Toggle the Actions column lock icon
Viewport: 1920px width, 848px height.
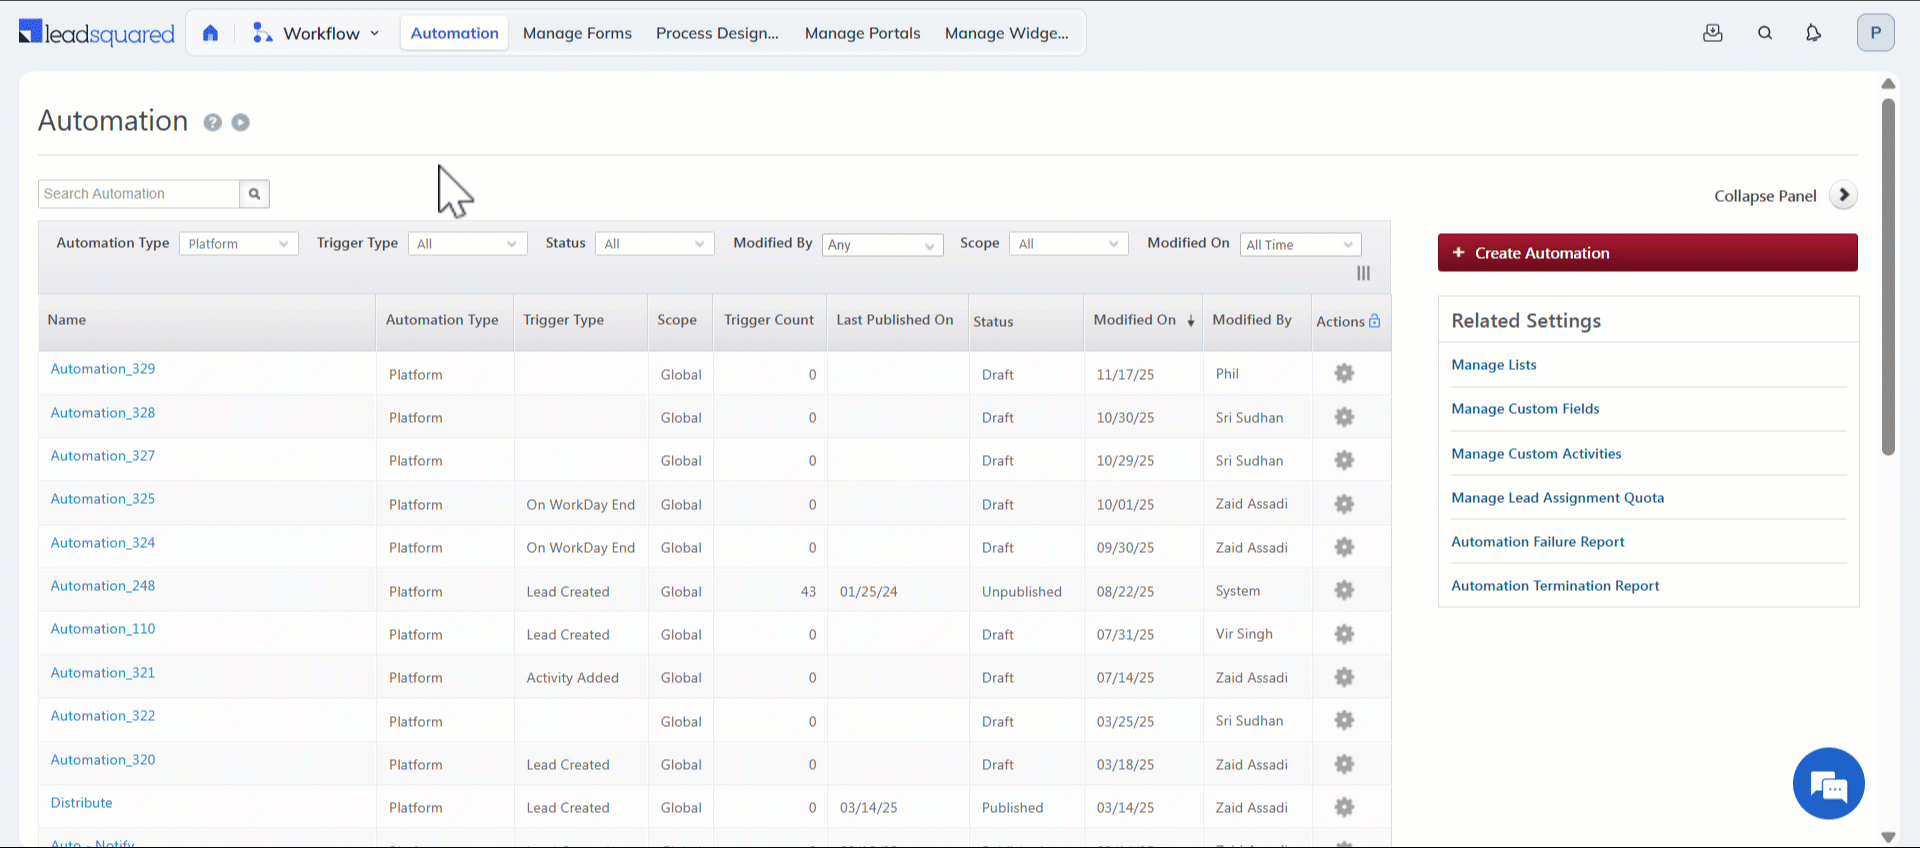(x=1375, y=321)
